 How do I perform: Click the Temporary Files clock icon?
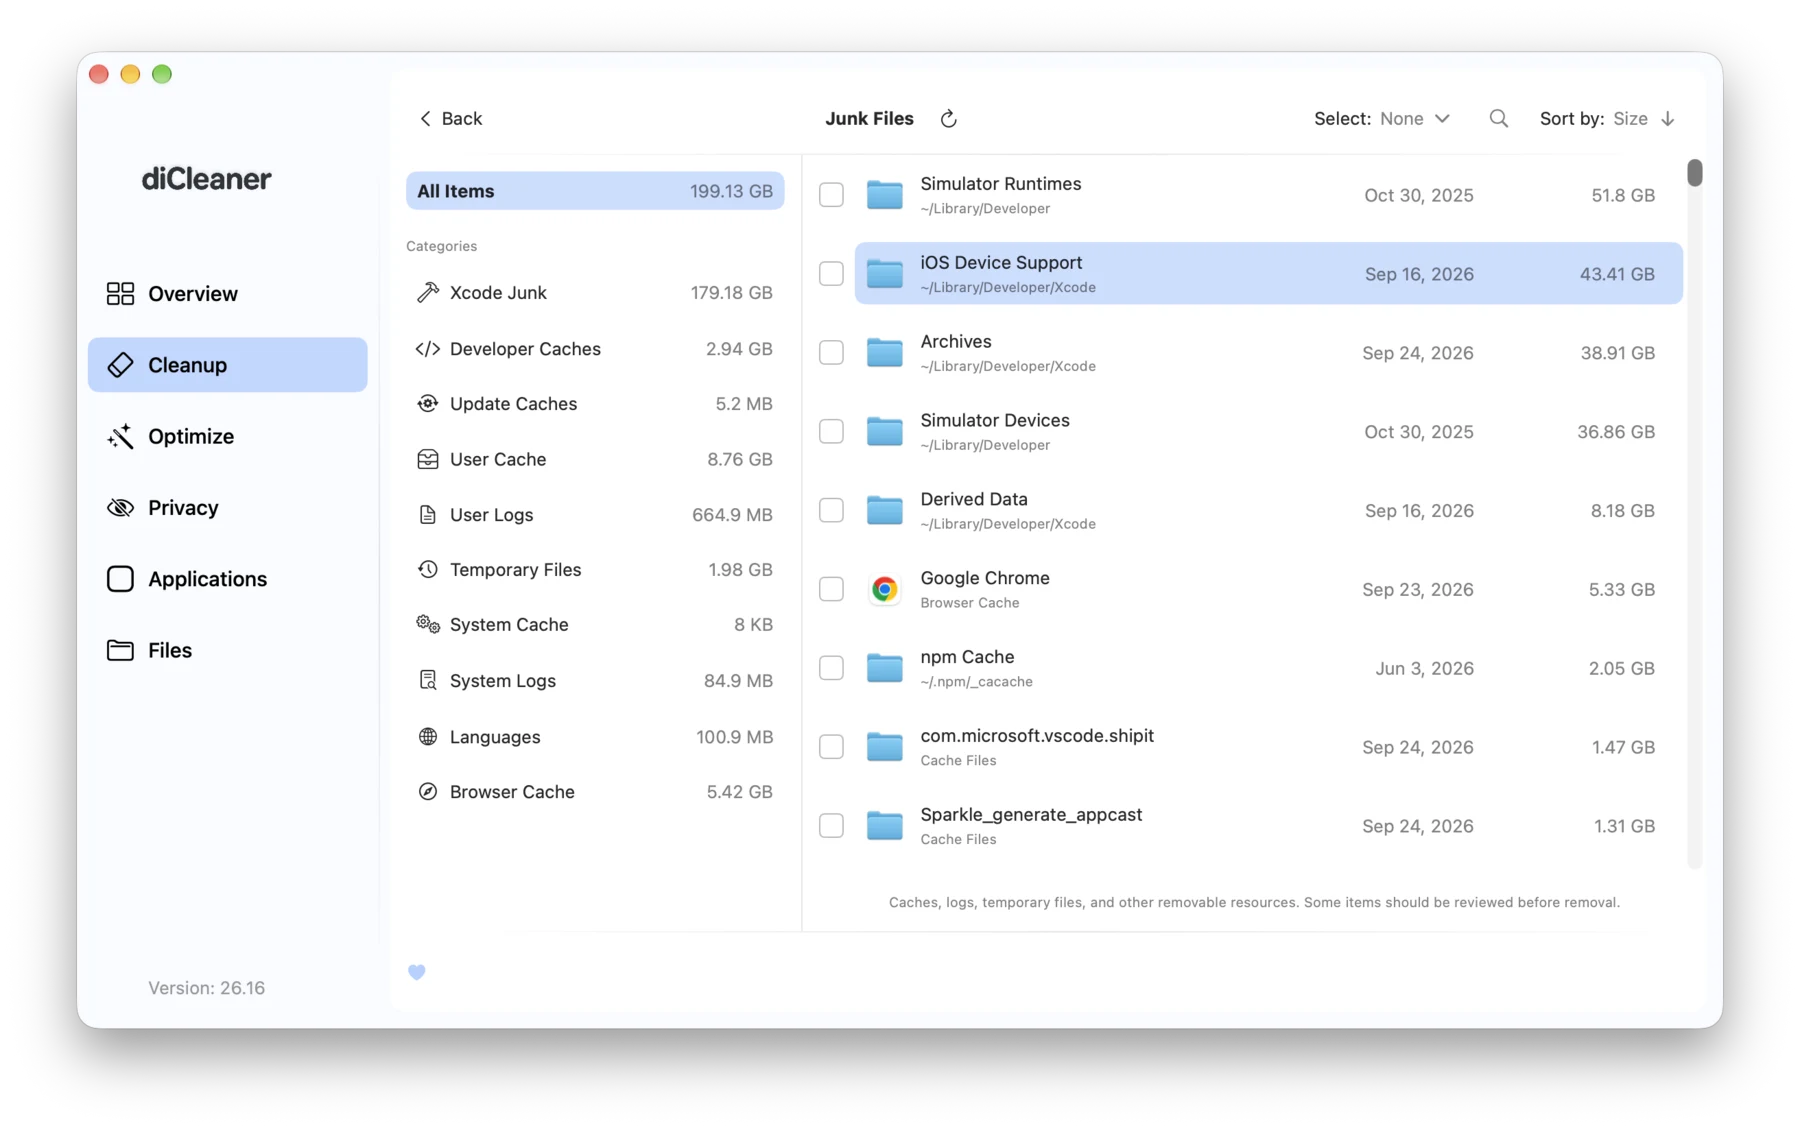[428, 569]
